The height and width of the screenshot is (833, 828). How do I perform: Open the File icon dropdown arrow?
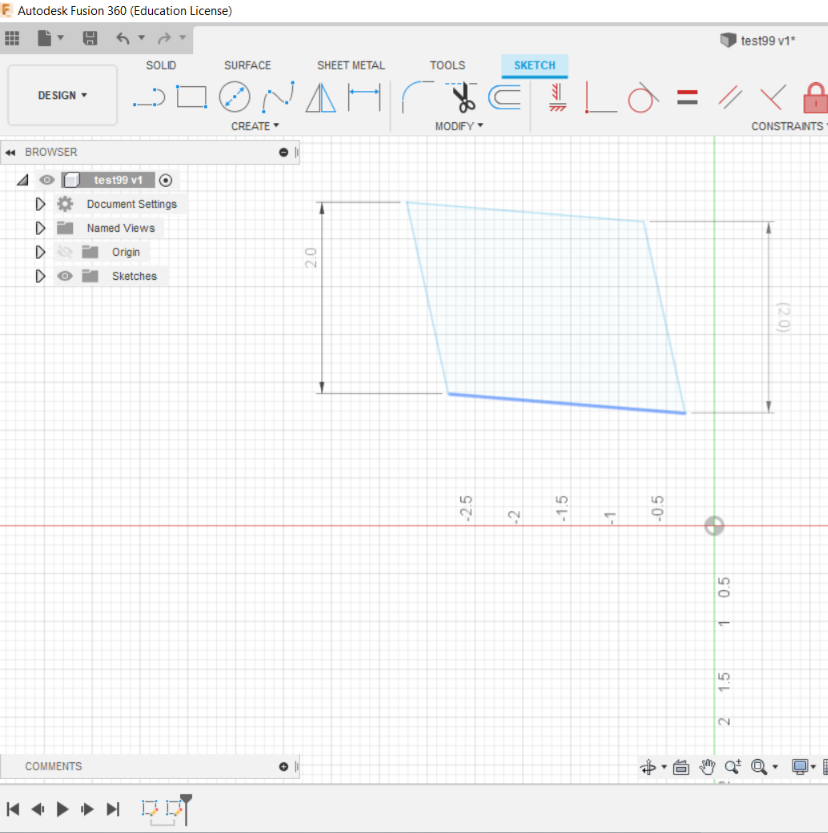pyautogui.click(x=61, y=38)
